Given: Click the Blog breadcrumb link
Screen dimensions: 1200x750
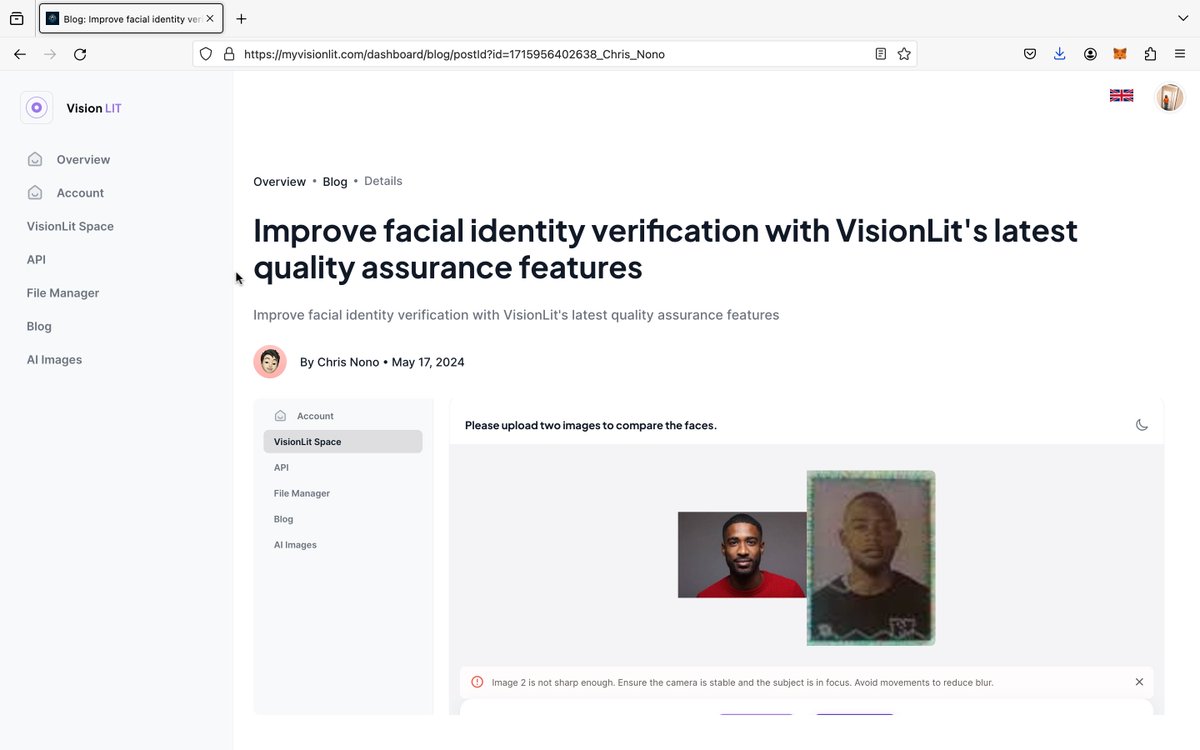Looking at the screenshot, I should [x=335, y=182].
